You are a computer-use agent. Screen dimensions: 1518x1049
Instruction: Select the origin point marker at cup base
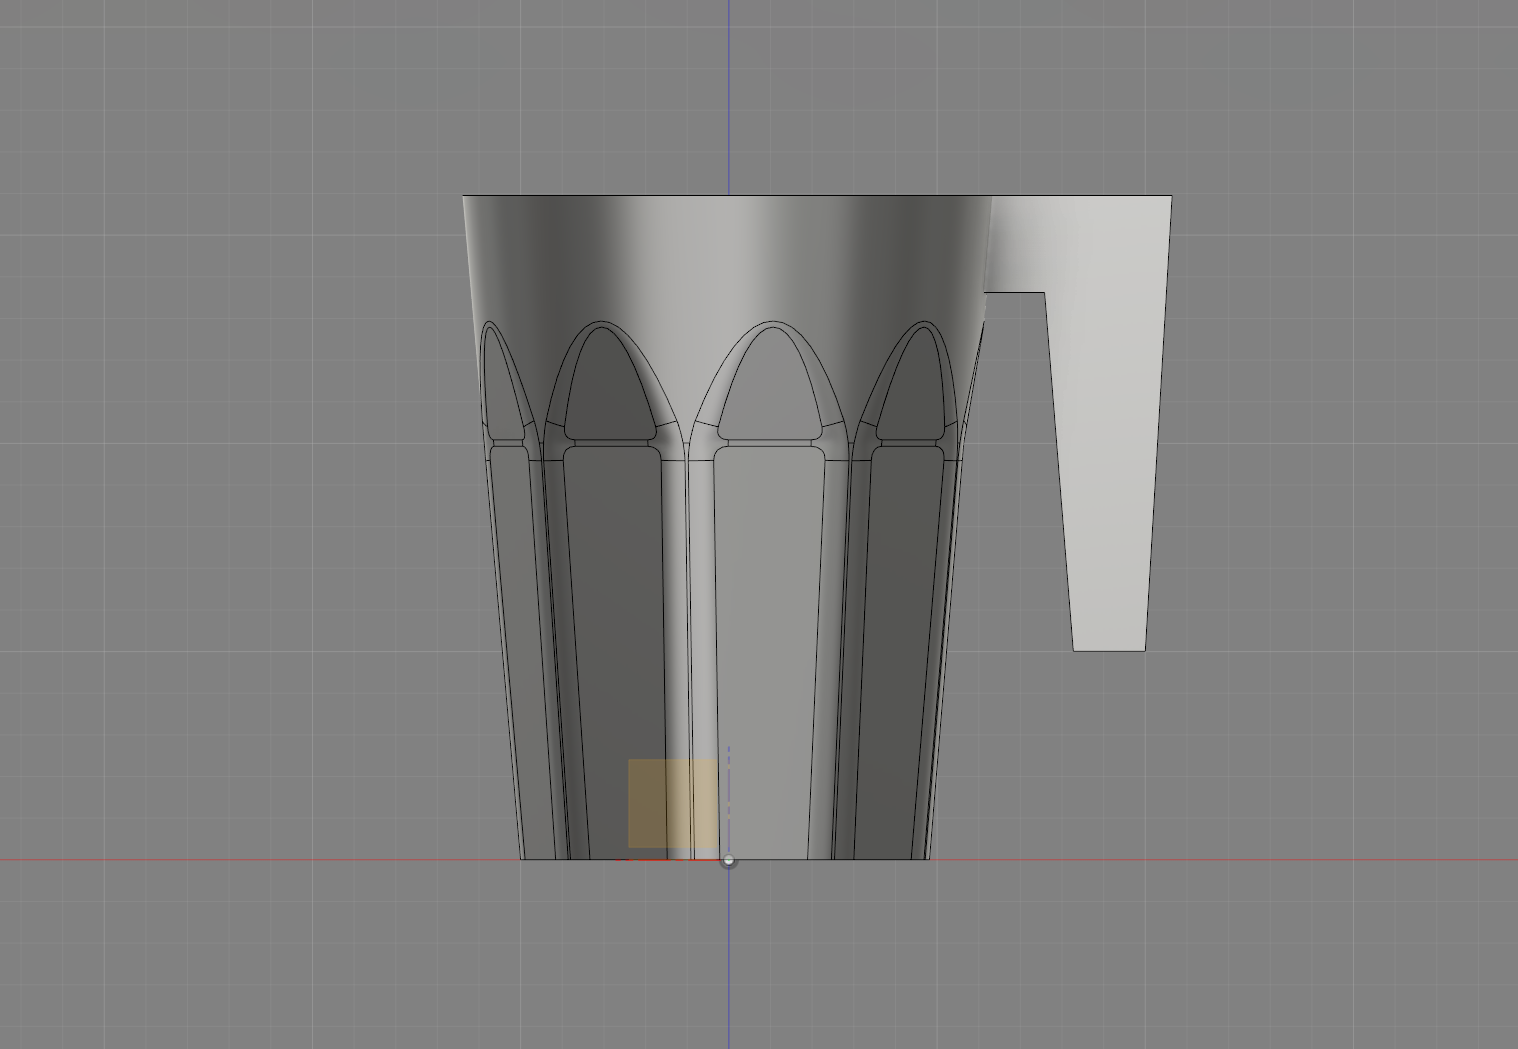(728, 860)
